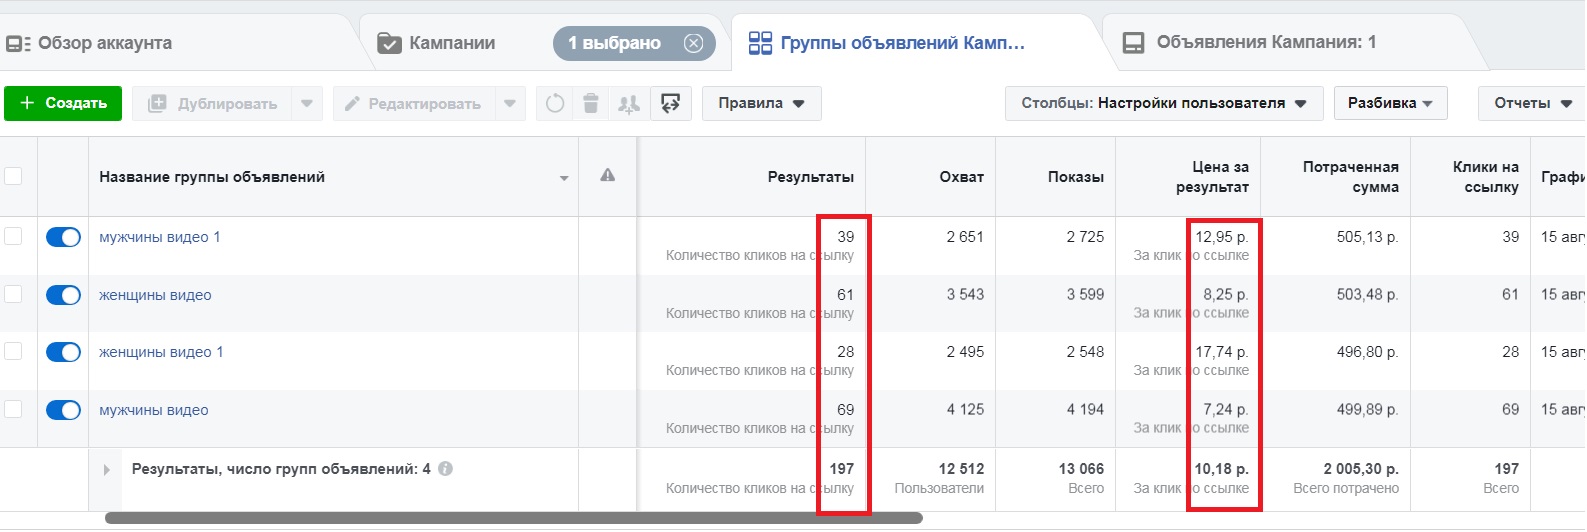Click the import/export arrows icon
1587x532 pixels.
click(671, 103)
